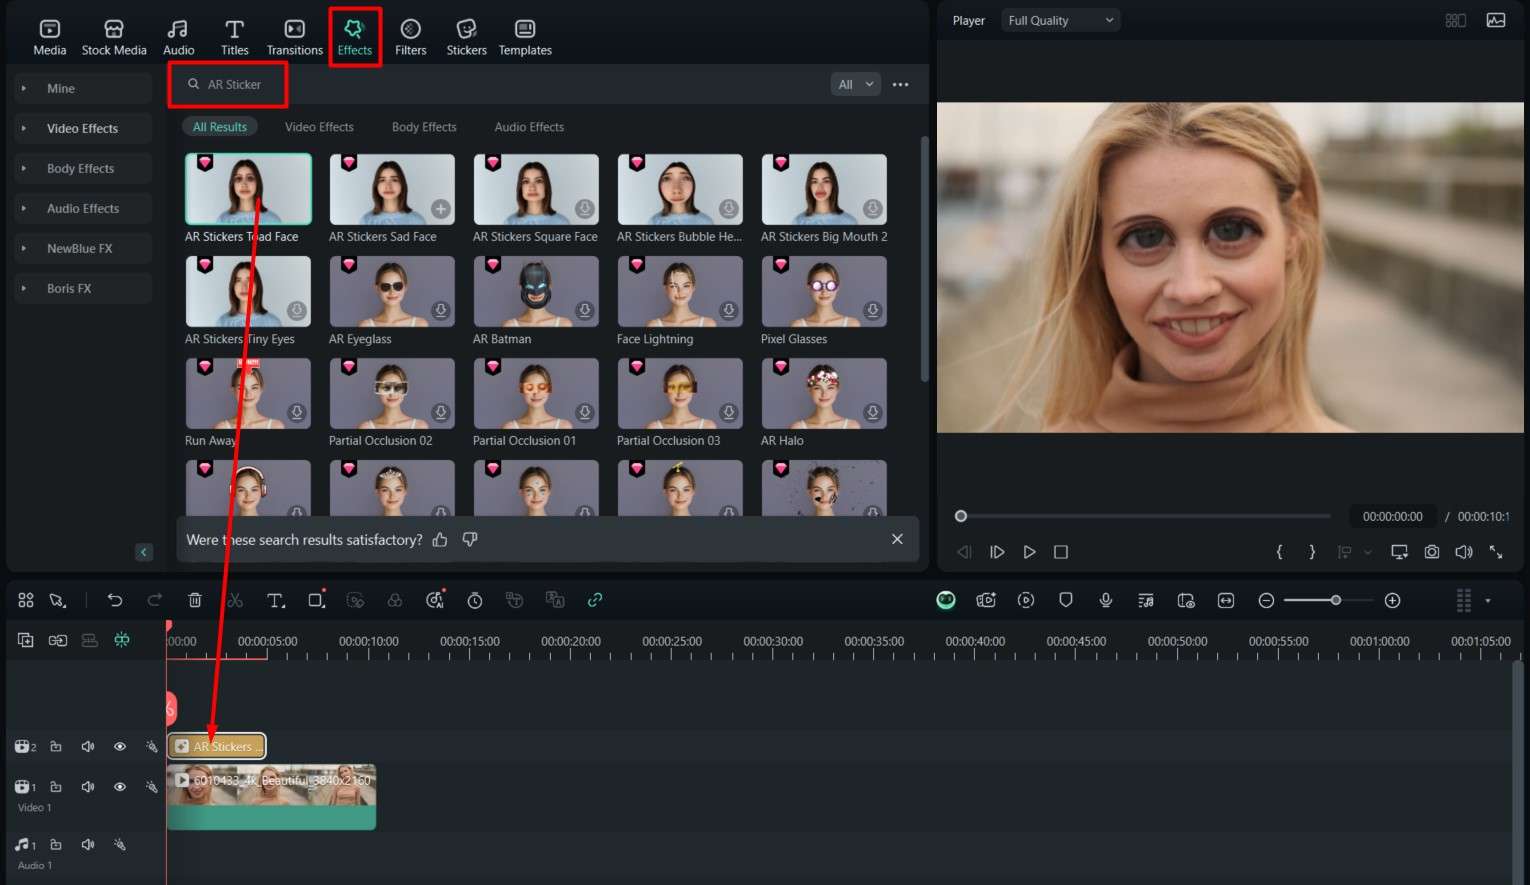This screenshot has width=1530, height=885.
Task: Hide the Video 2 track with eye icon
Action: (120, 747)
